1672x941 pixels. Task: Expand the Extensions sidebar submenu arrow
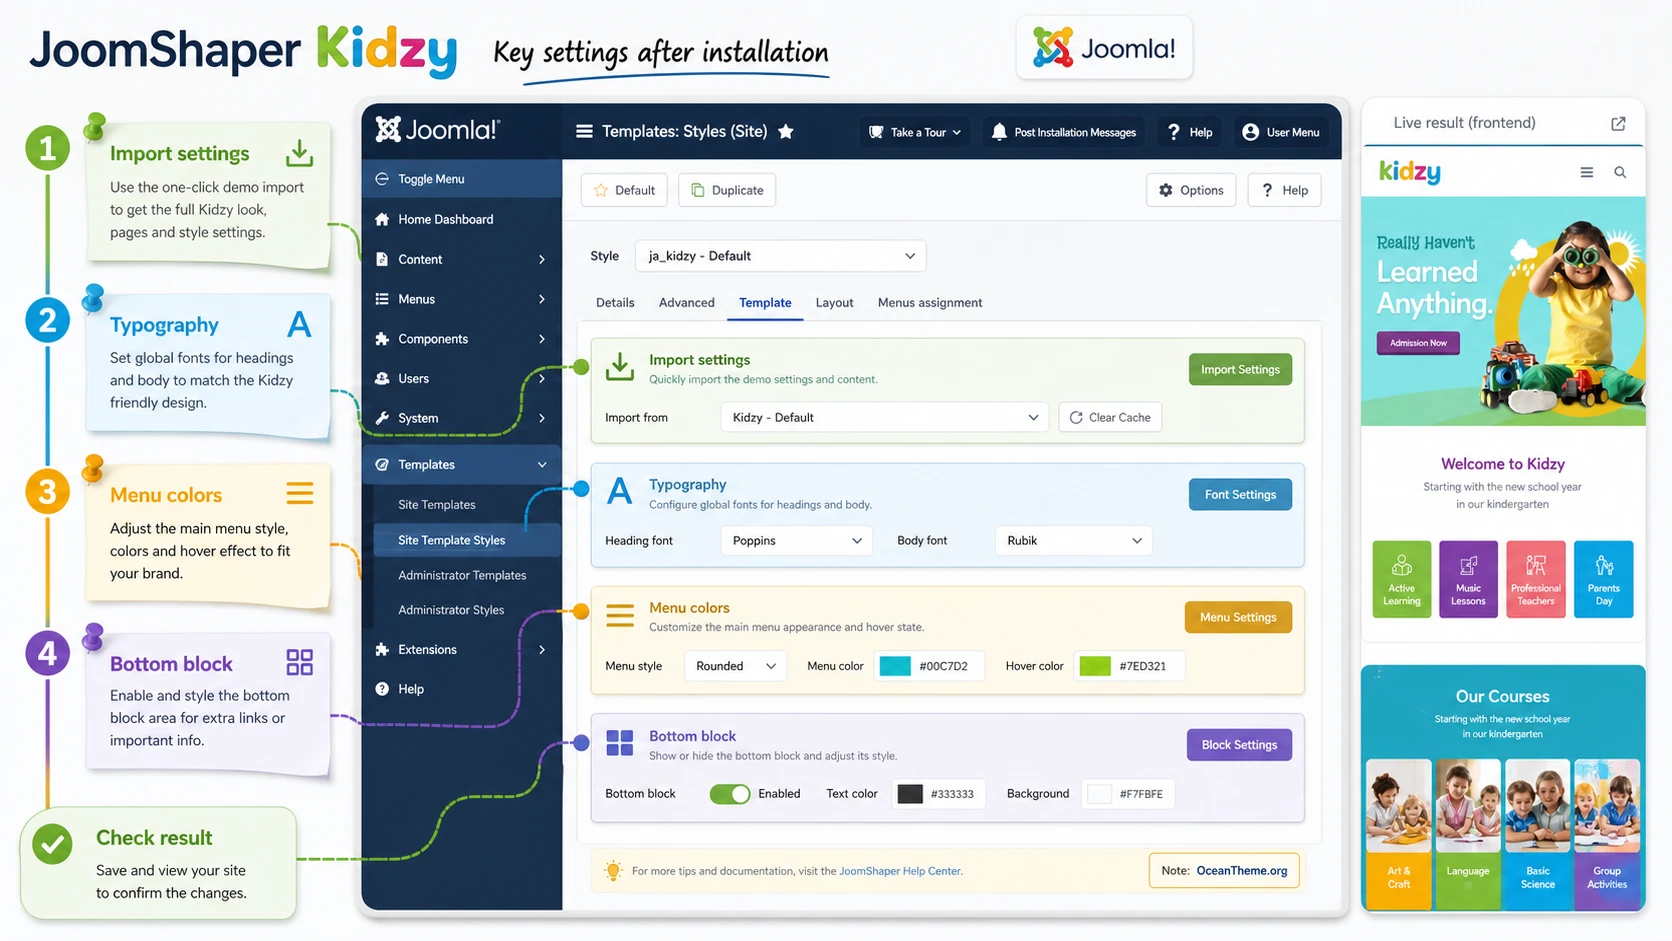click(542, 650)
